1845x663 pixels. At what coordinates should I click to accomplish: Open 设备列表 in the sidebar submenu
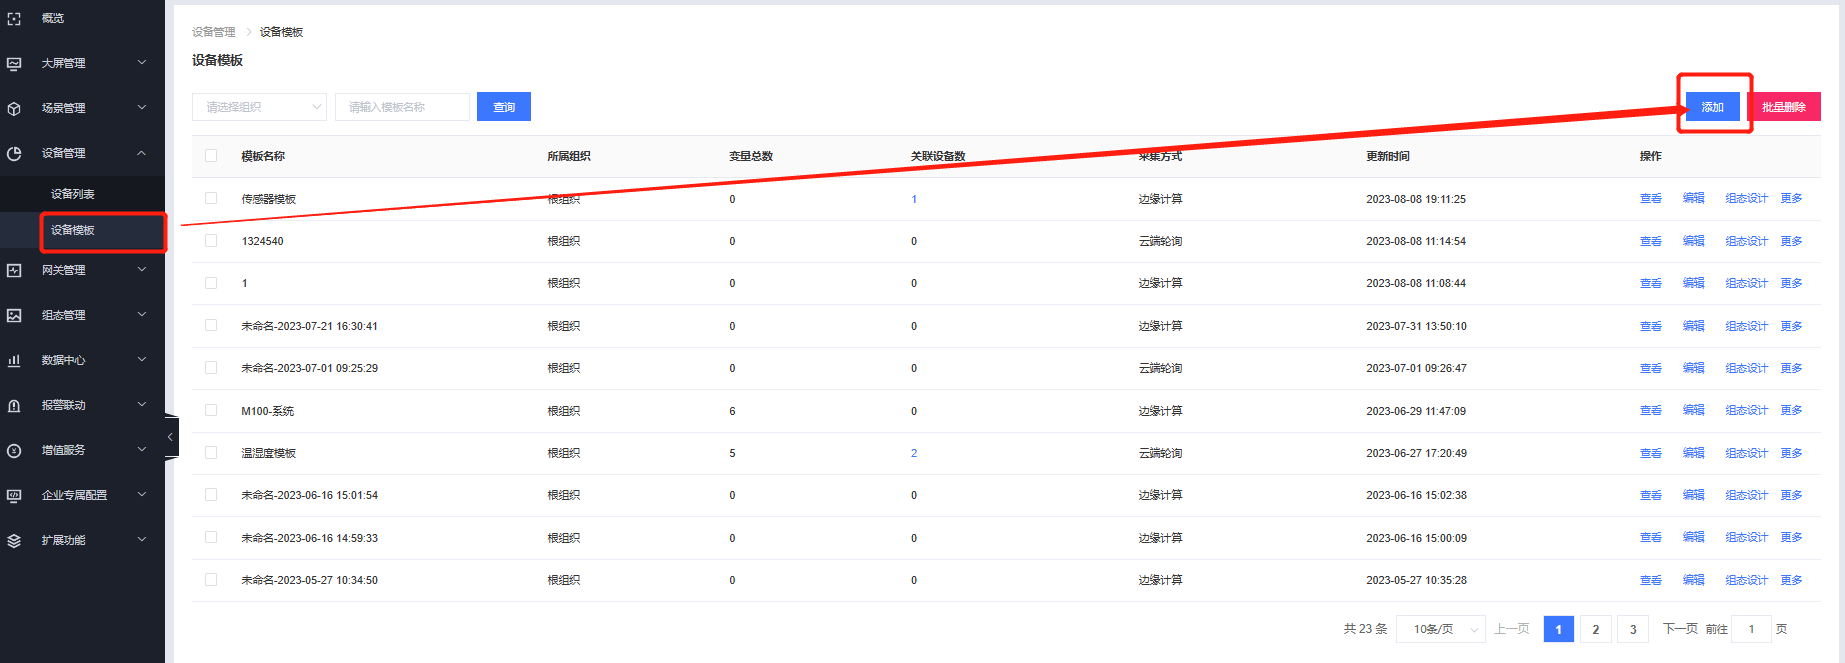coord(73,194)
